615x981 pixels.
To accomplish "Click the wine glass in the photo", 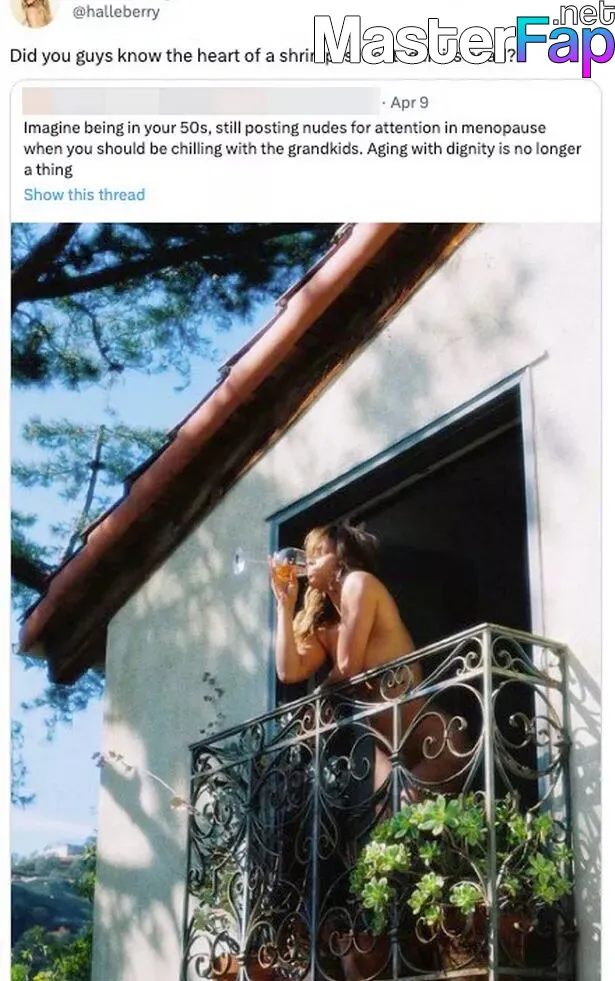I will click(283, 562).
